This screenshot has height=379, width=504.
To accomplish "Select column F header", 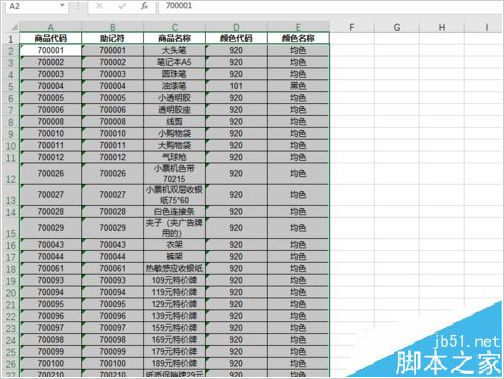I will click(352, 27).
